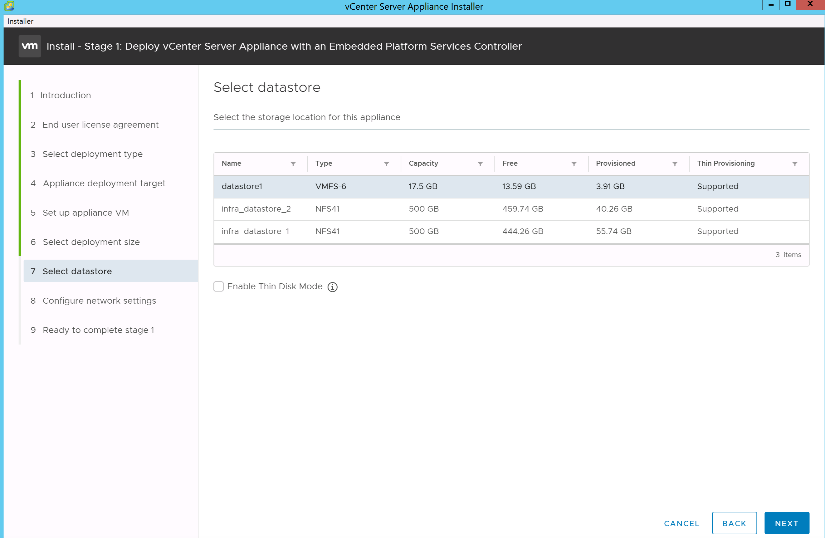Click the Thin Provisioning column filter icon
Viewport: 825px width, 538px height.
(795, 163)
